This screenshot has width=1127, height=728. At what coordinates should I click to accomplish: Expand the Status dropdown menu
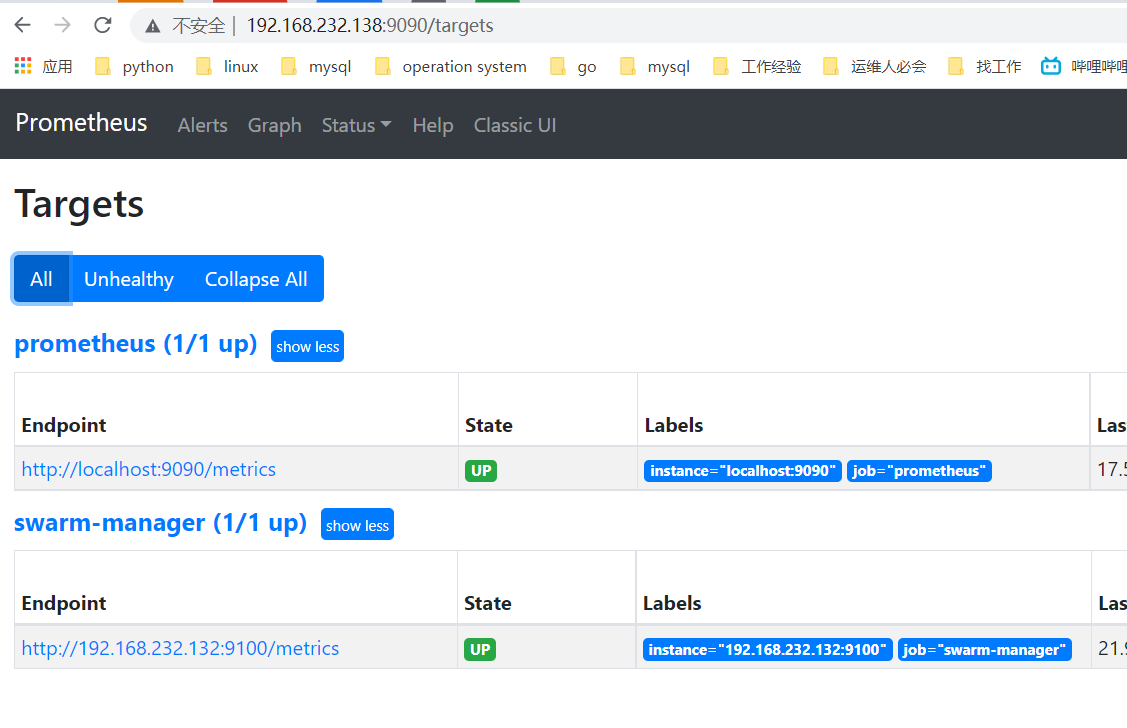click(356, 125)
